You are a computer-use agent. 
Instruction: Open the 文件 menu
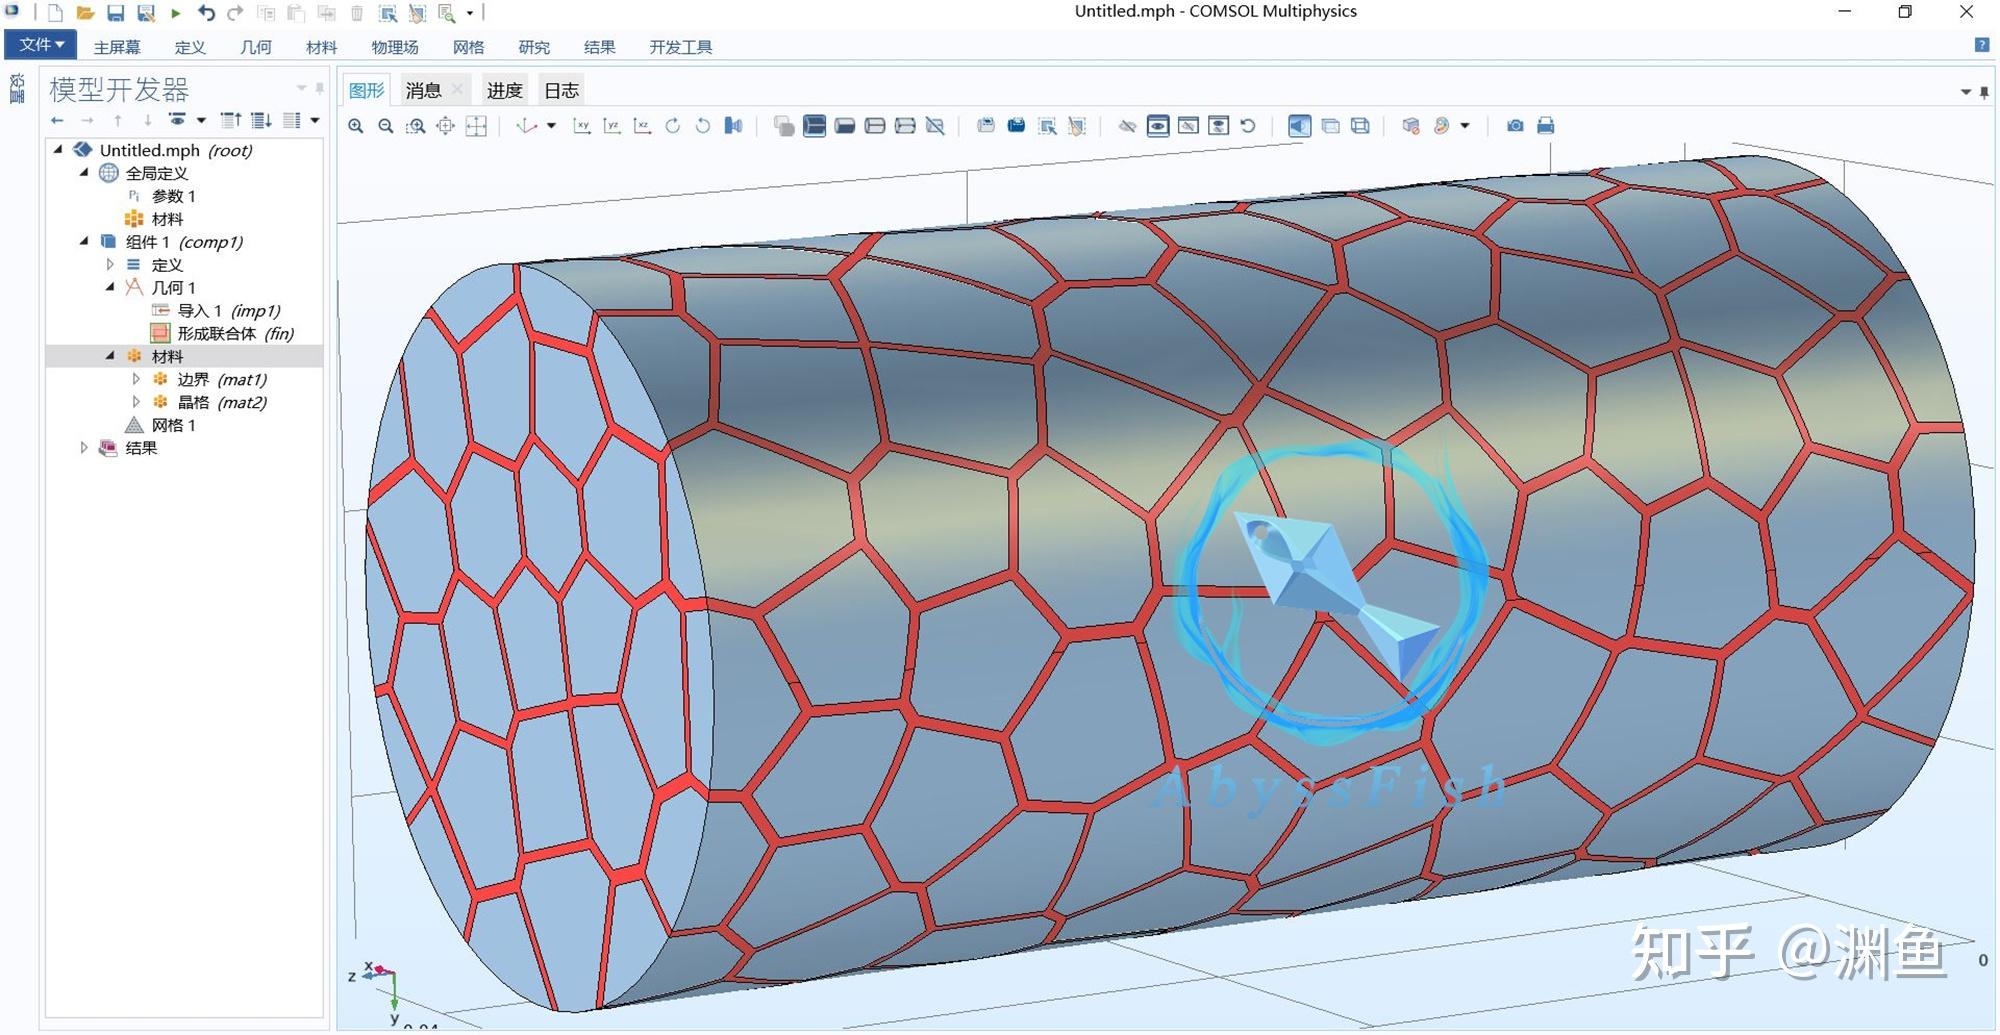38,44
